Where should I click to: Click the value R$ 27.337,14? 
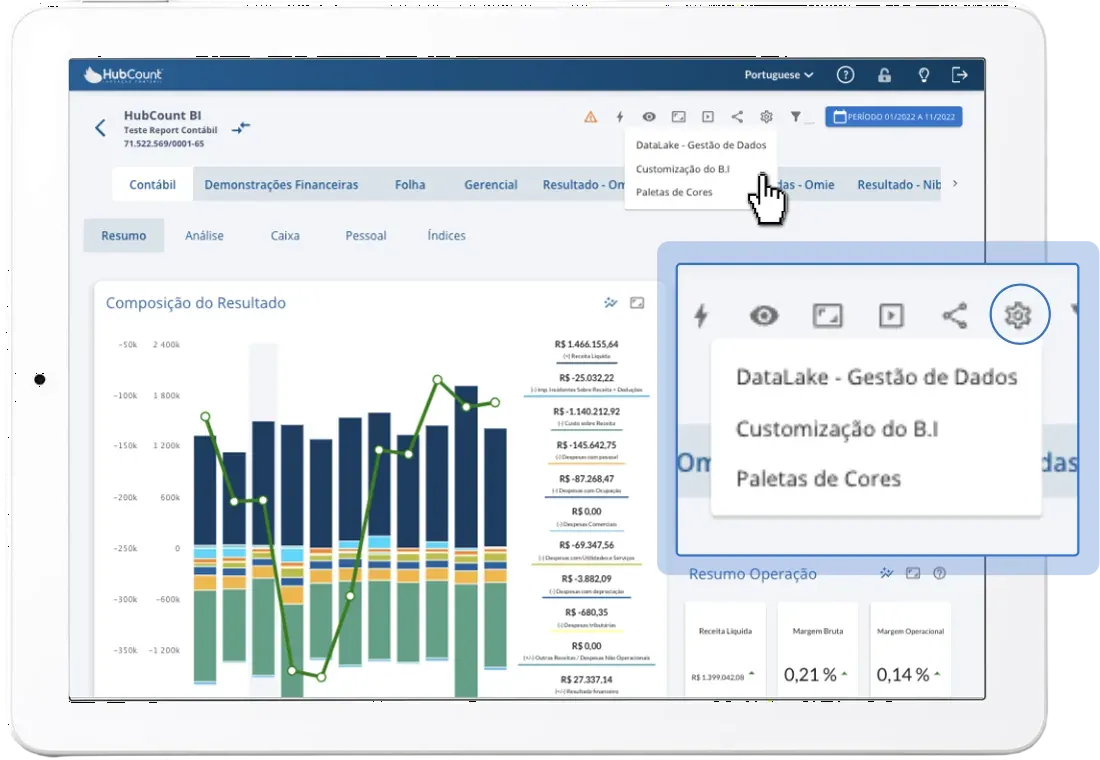pyautogui.click(x=586, y=680)
